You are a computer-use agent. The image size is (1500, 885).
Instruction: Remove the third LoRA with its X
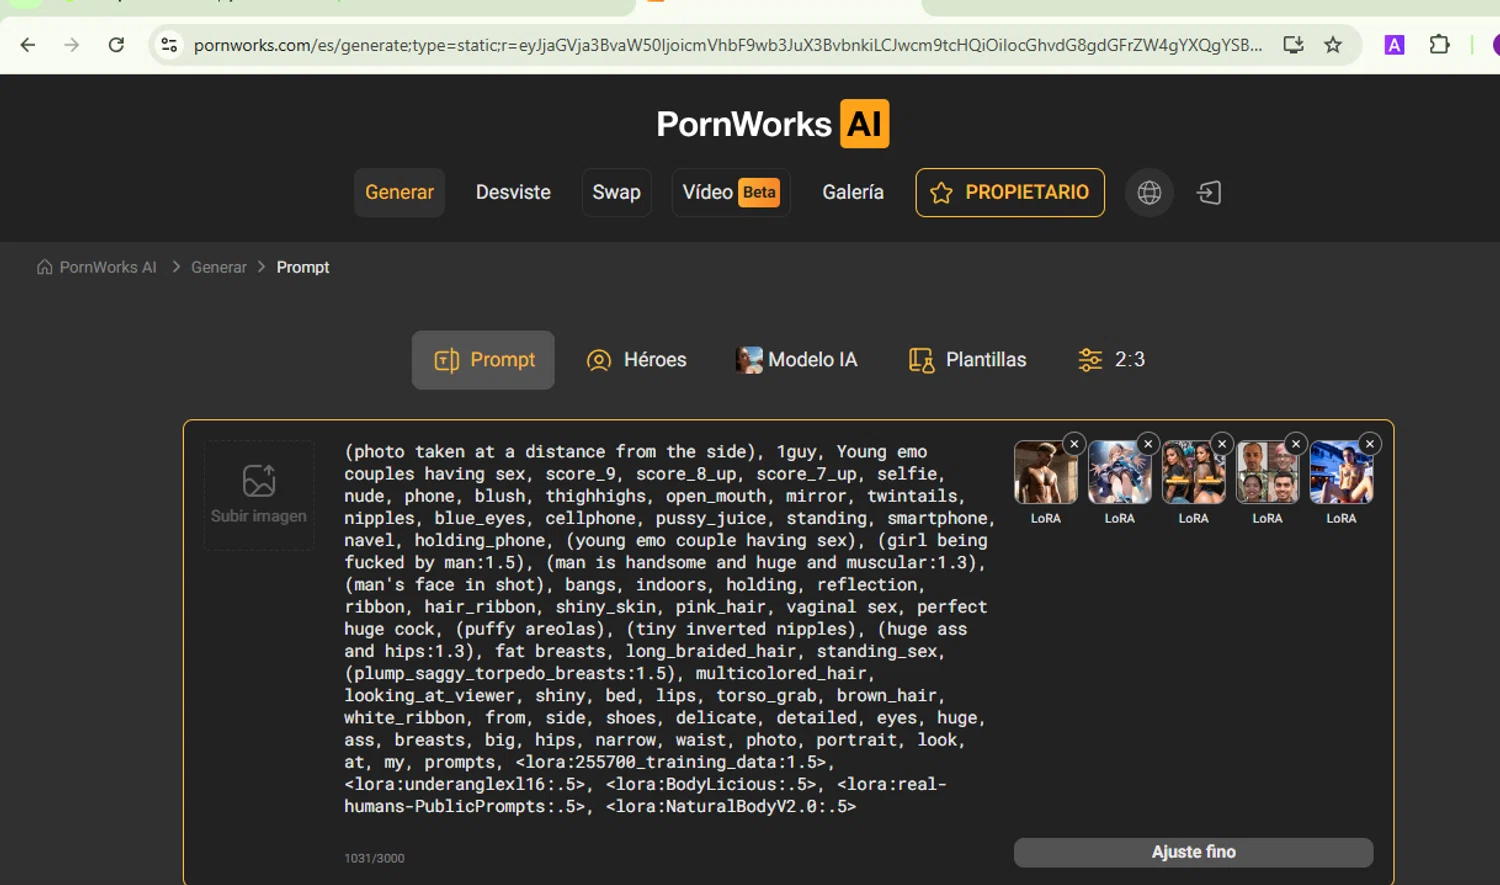[1222, 444]
